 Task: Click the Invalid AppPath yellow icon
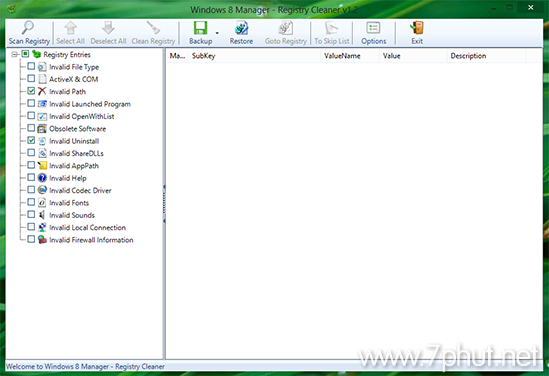tap(42, 166)
